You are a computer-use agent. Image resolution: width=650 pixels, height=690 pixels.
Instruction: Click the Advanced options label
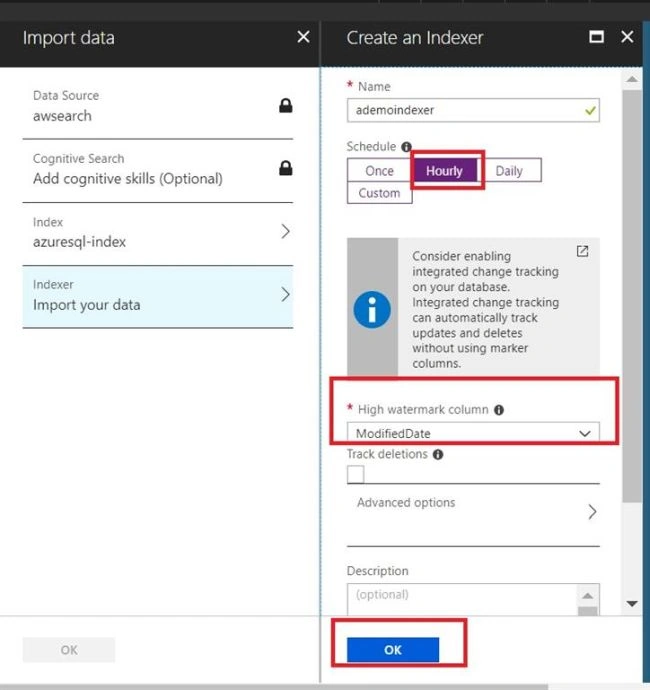[x=406, y=503]
